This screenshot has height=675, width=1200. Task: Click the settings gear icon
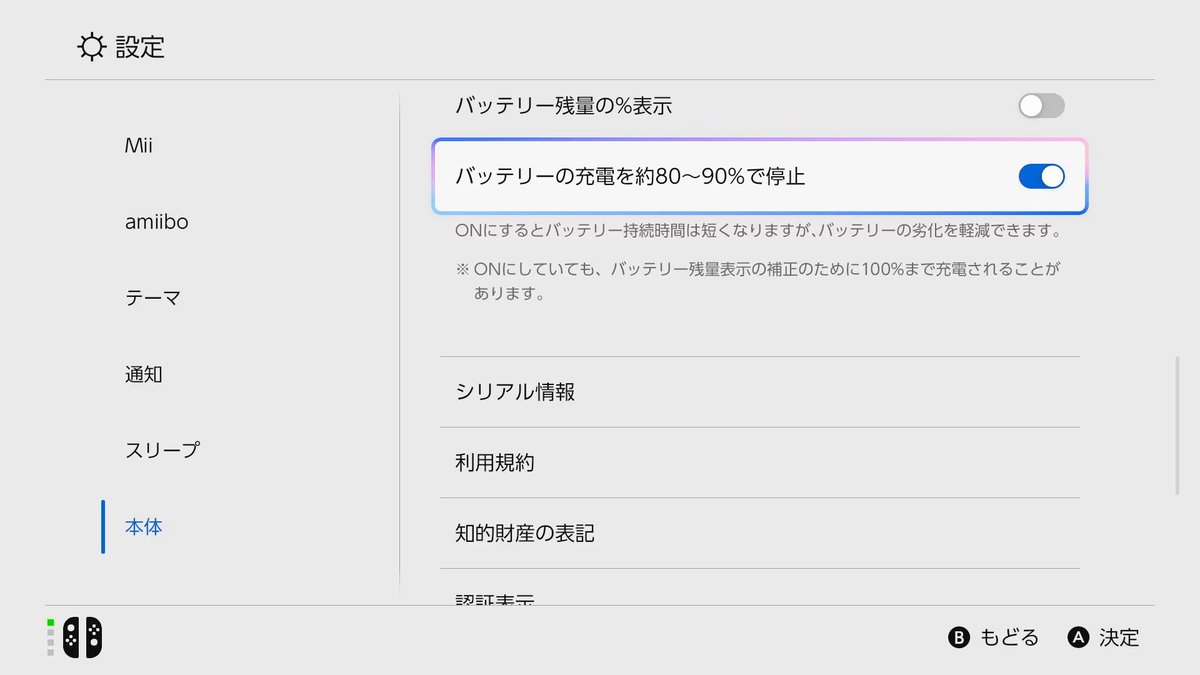click(x=93, y=46)
